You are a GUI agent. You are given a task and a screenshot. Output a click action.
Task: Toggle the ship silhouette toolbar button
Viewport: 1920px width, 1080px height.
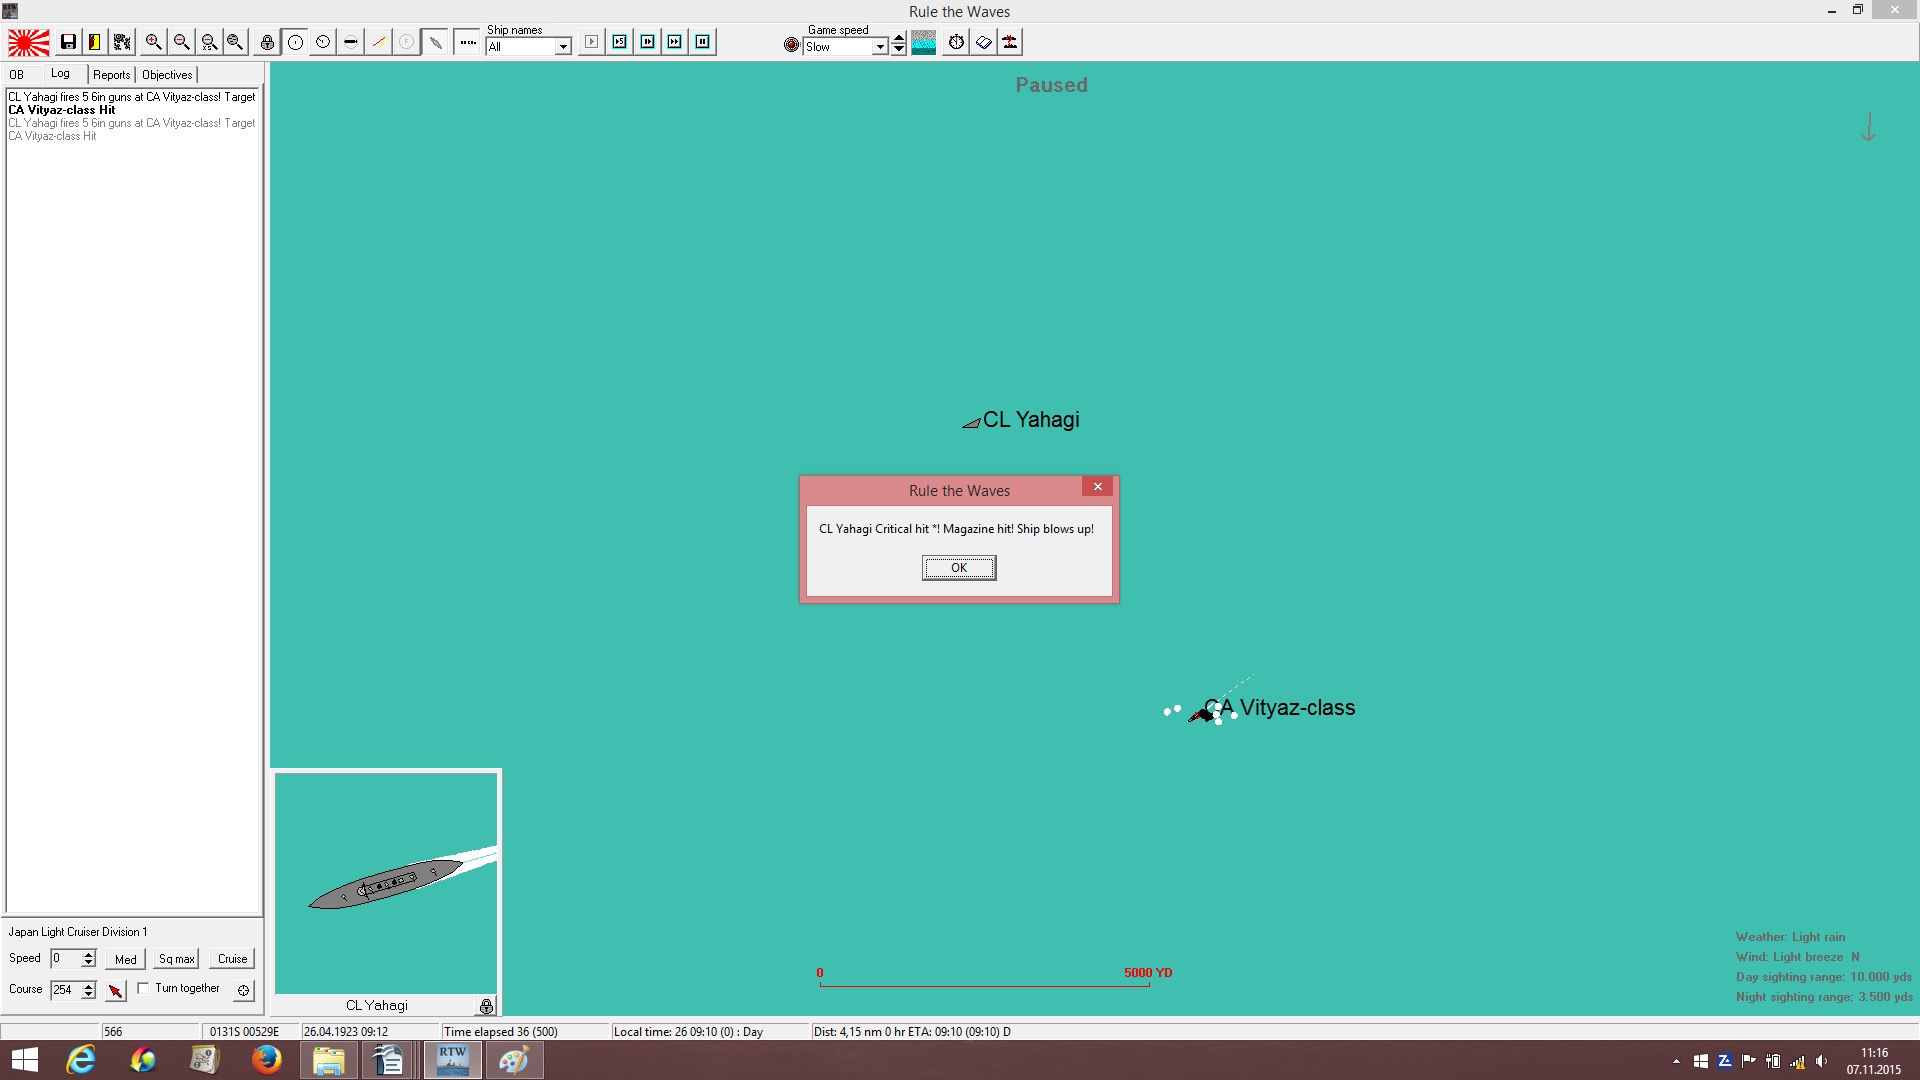[435, 42]
